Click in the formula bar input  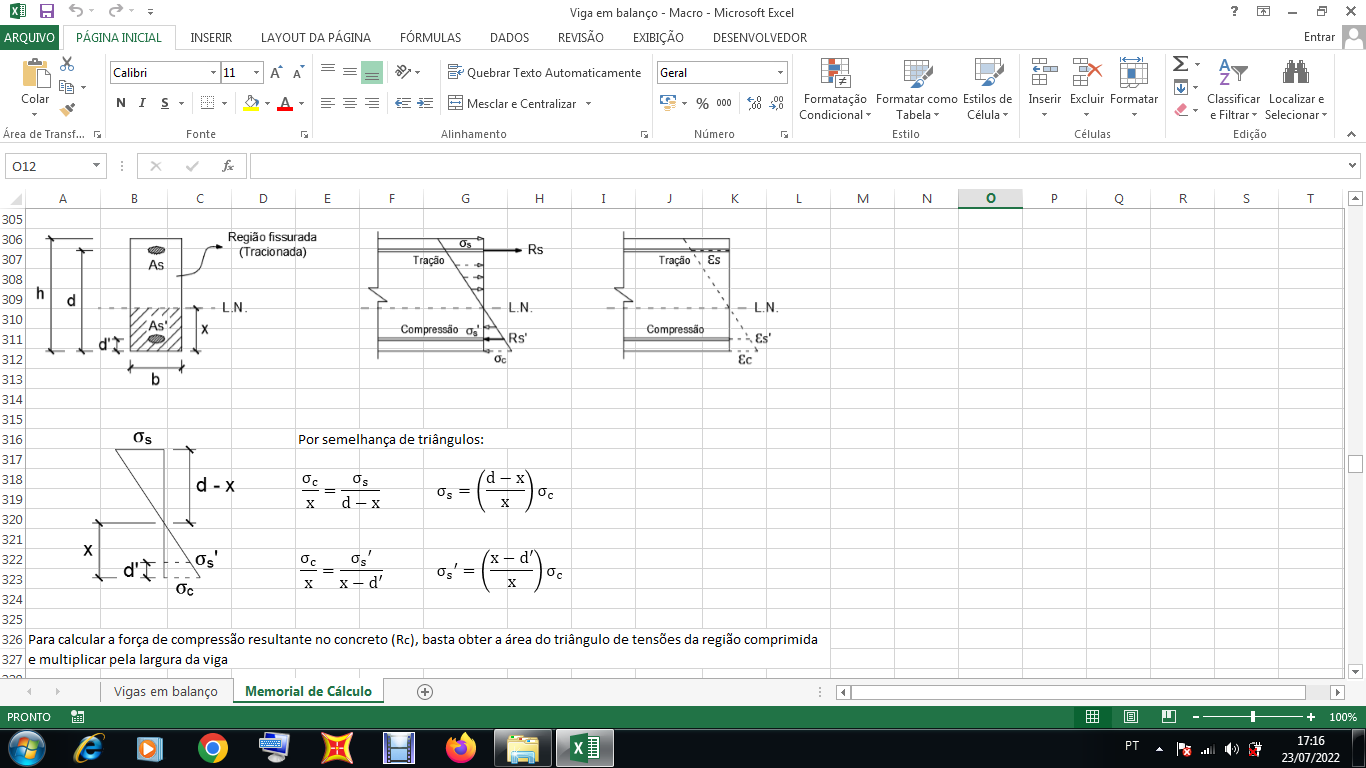(797, 166)
